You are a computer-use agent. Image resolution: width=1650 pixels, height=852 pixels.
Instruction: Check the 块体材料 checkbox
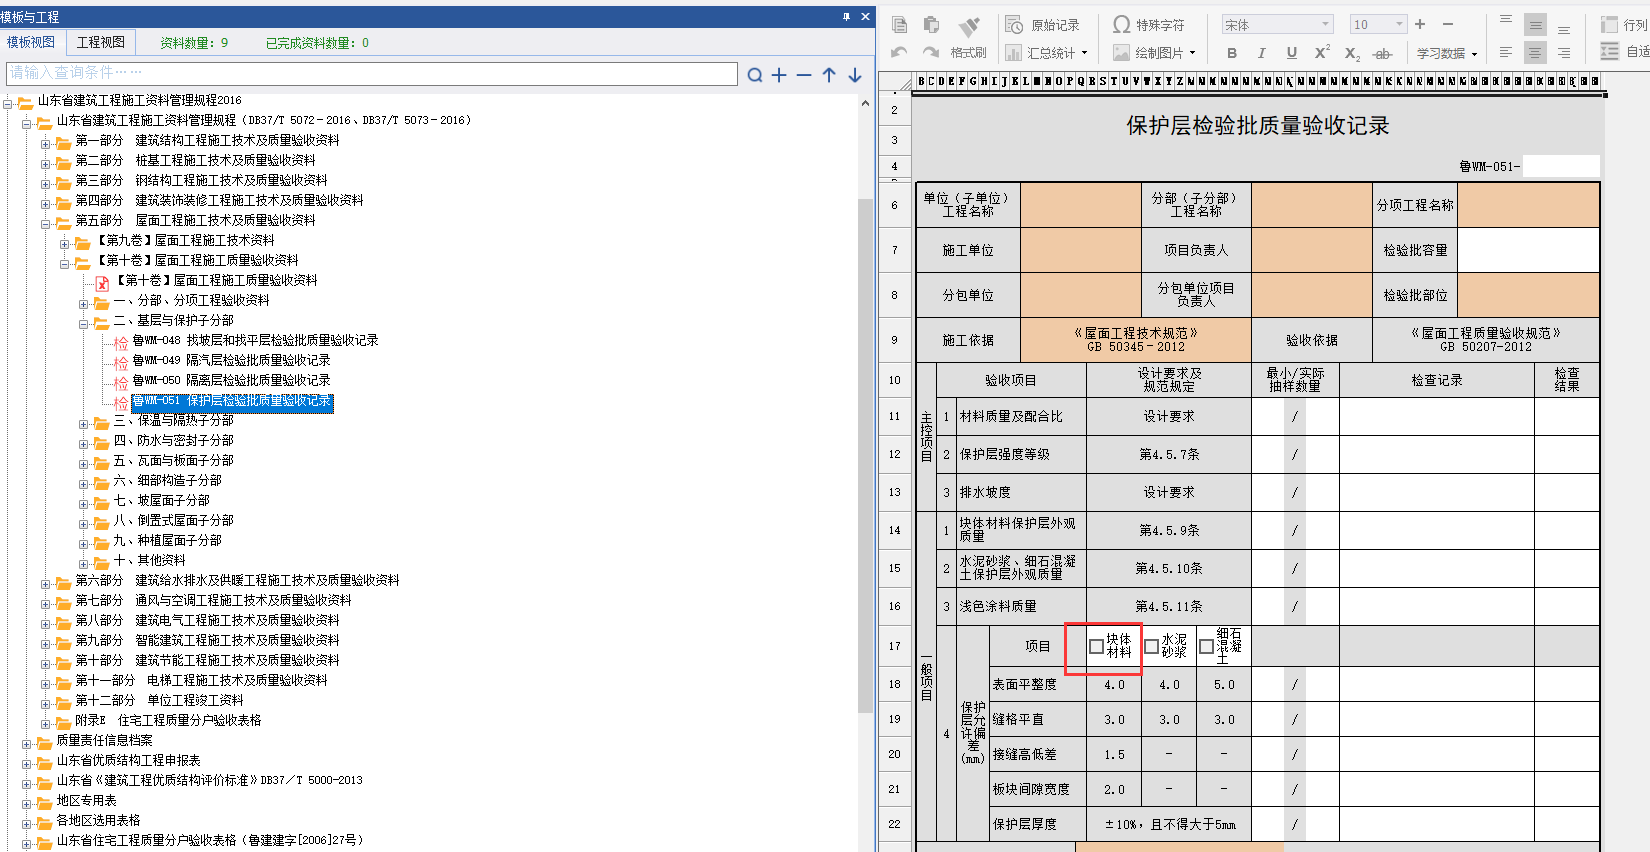point(1096,647)
